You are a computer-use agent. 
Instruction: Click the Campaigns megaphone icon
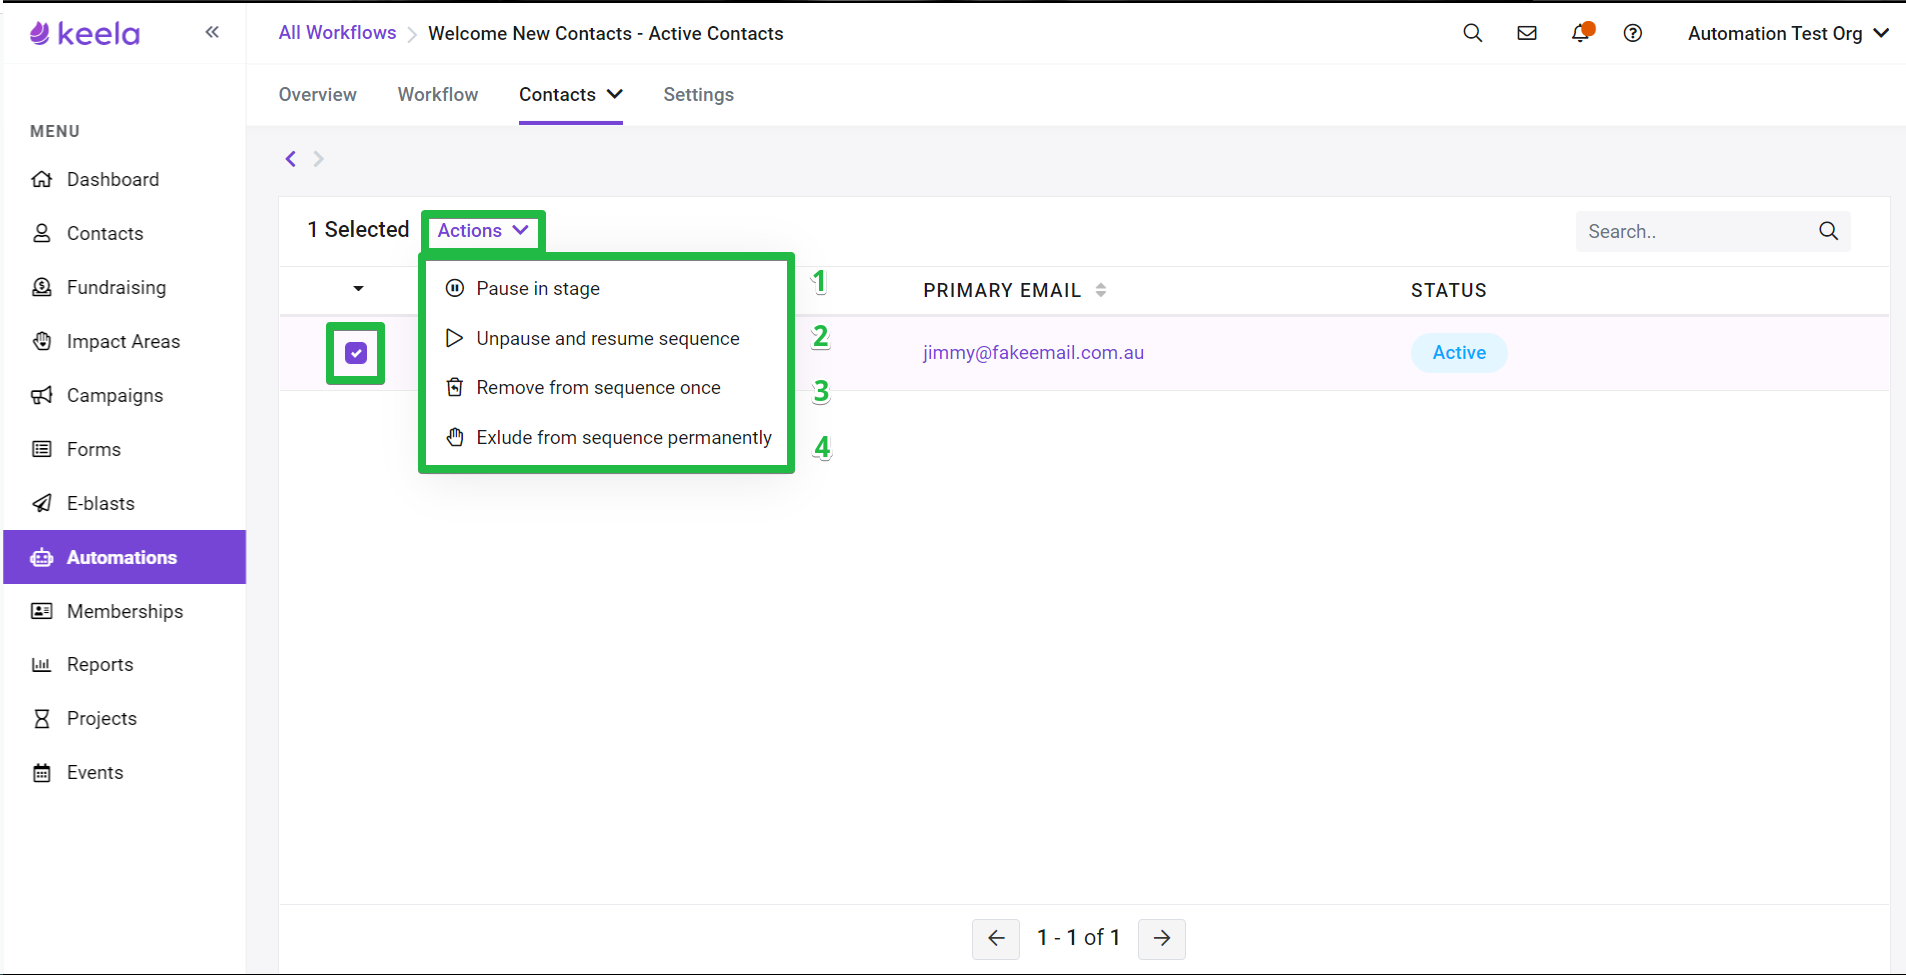pyautogui.click(x=42, y=395)
